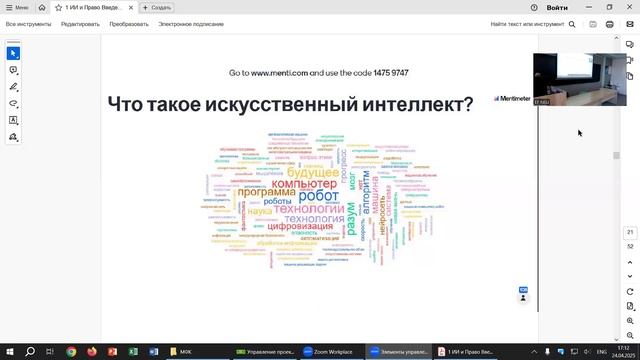The width and height of the screenshot is (640, 360).
Task: Open the comments panel icon on right
Action: coord(630,44)
